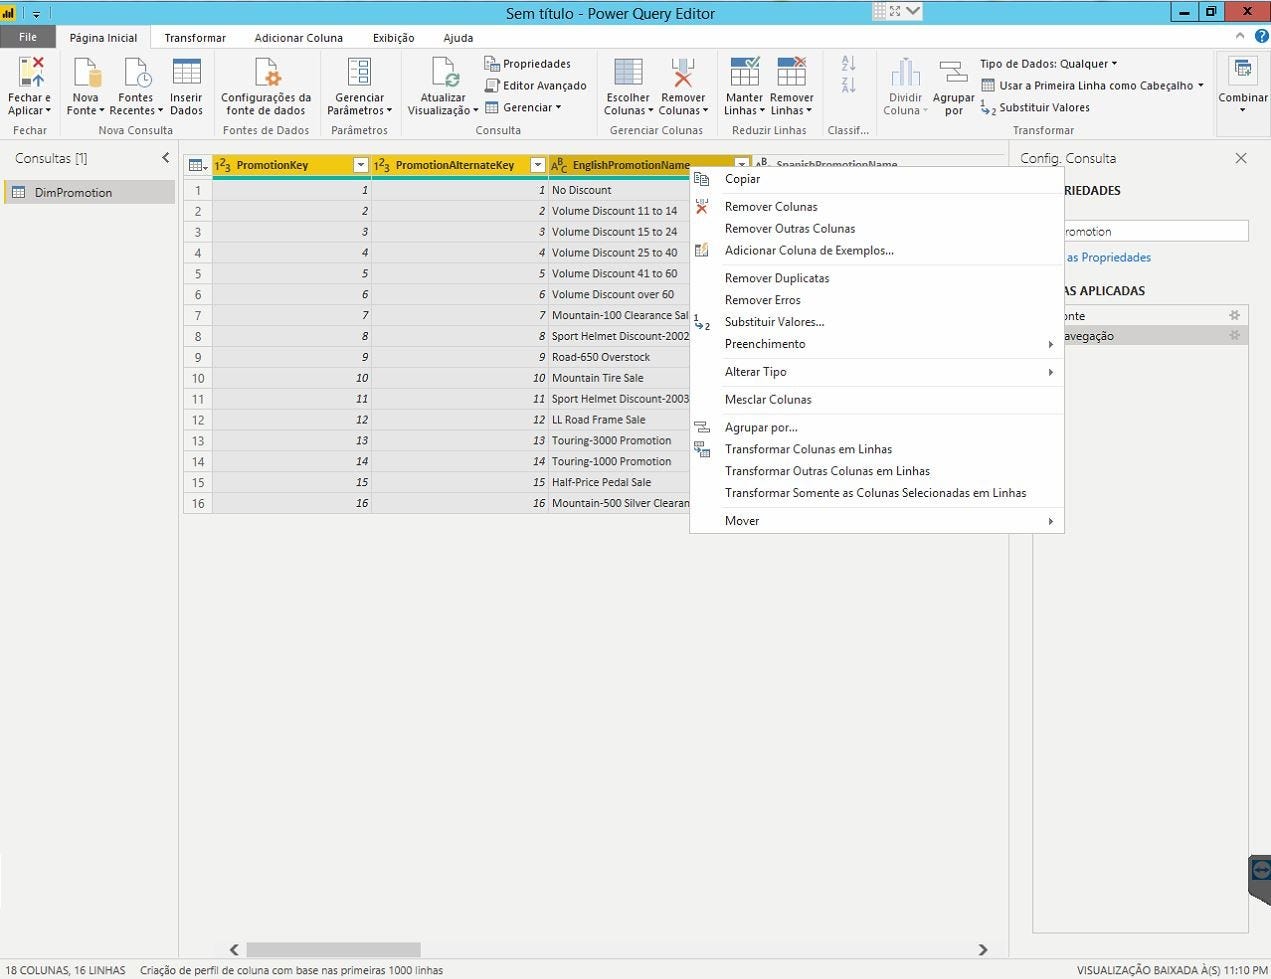Select the Navegação applied step
Image resolution: width=1271 pixels, height=979 pixels.
click(1140, 336)
